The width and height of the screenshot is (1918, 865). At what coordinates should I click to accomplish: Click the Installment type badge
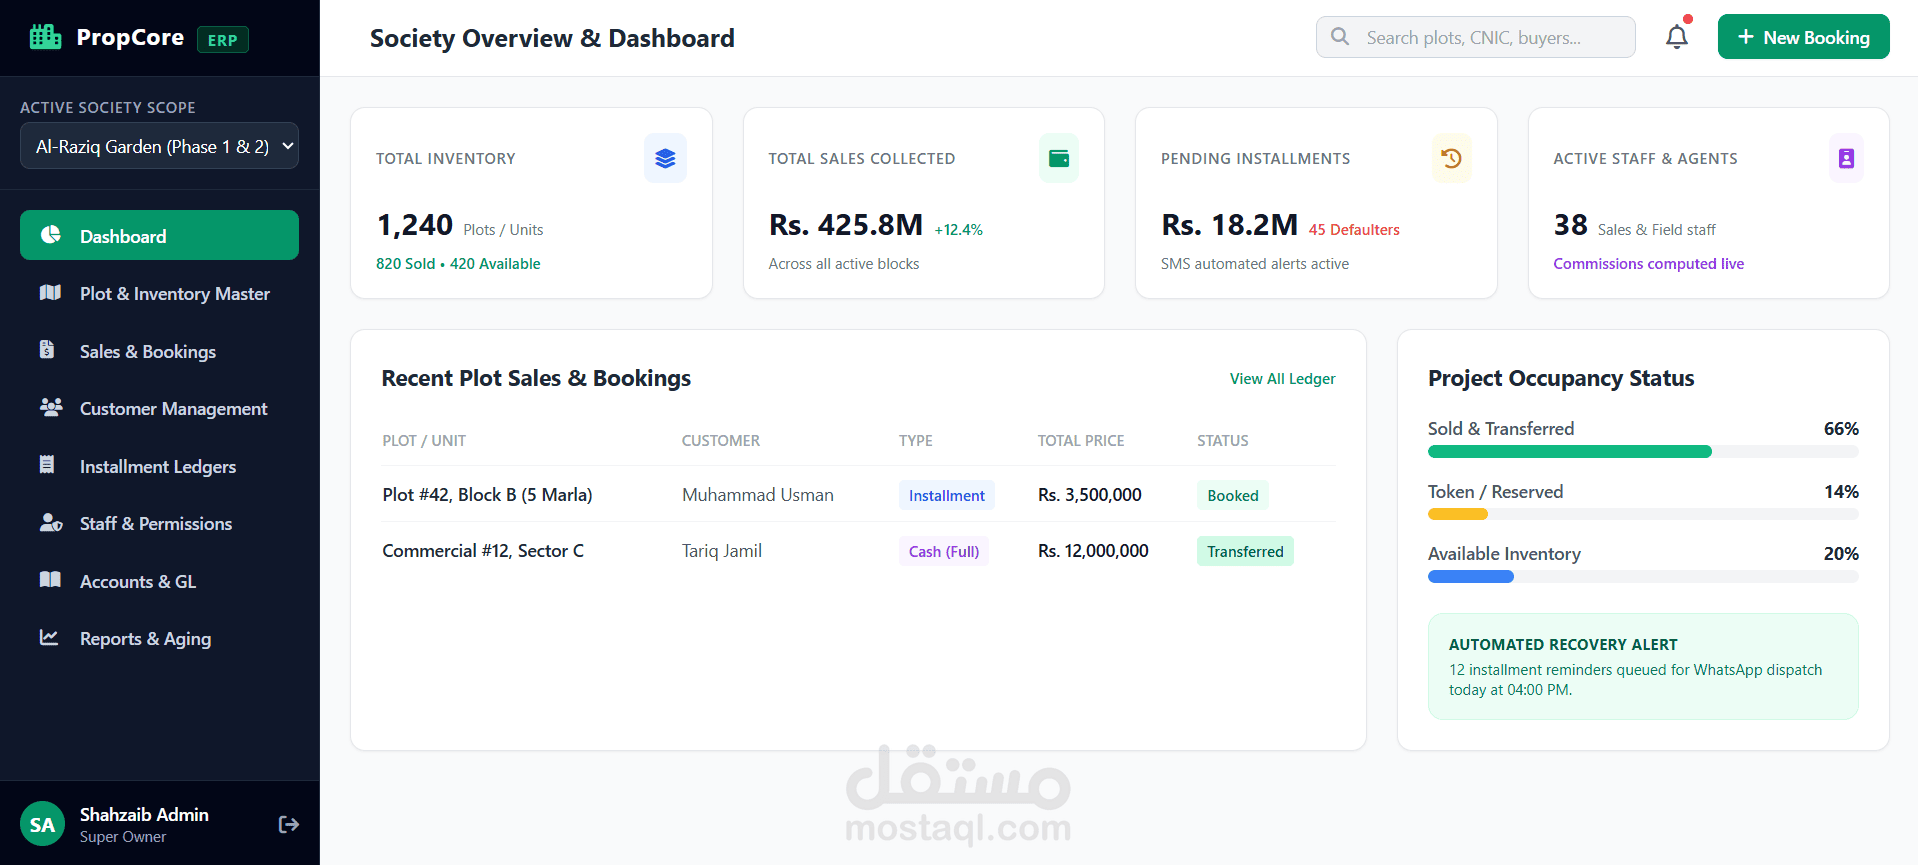[x=946, y=495]
